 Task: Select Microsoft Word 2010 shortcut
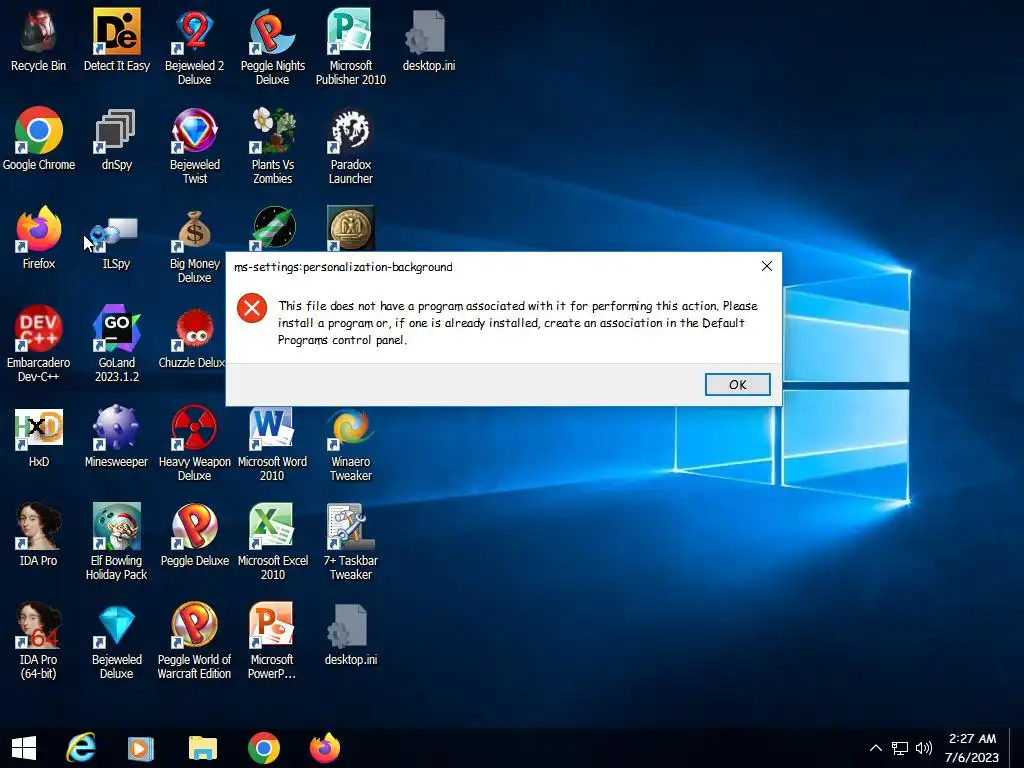click(272, 443)
